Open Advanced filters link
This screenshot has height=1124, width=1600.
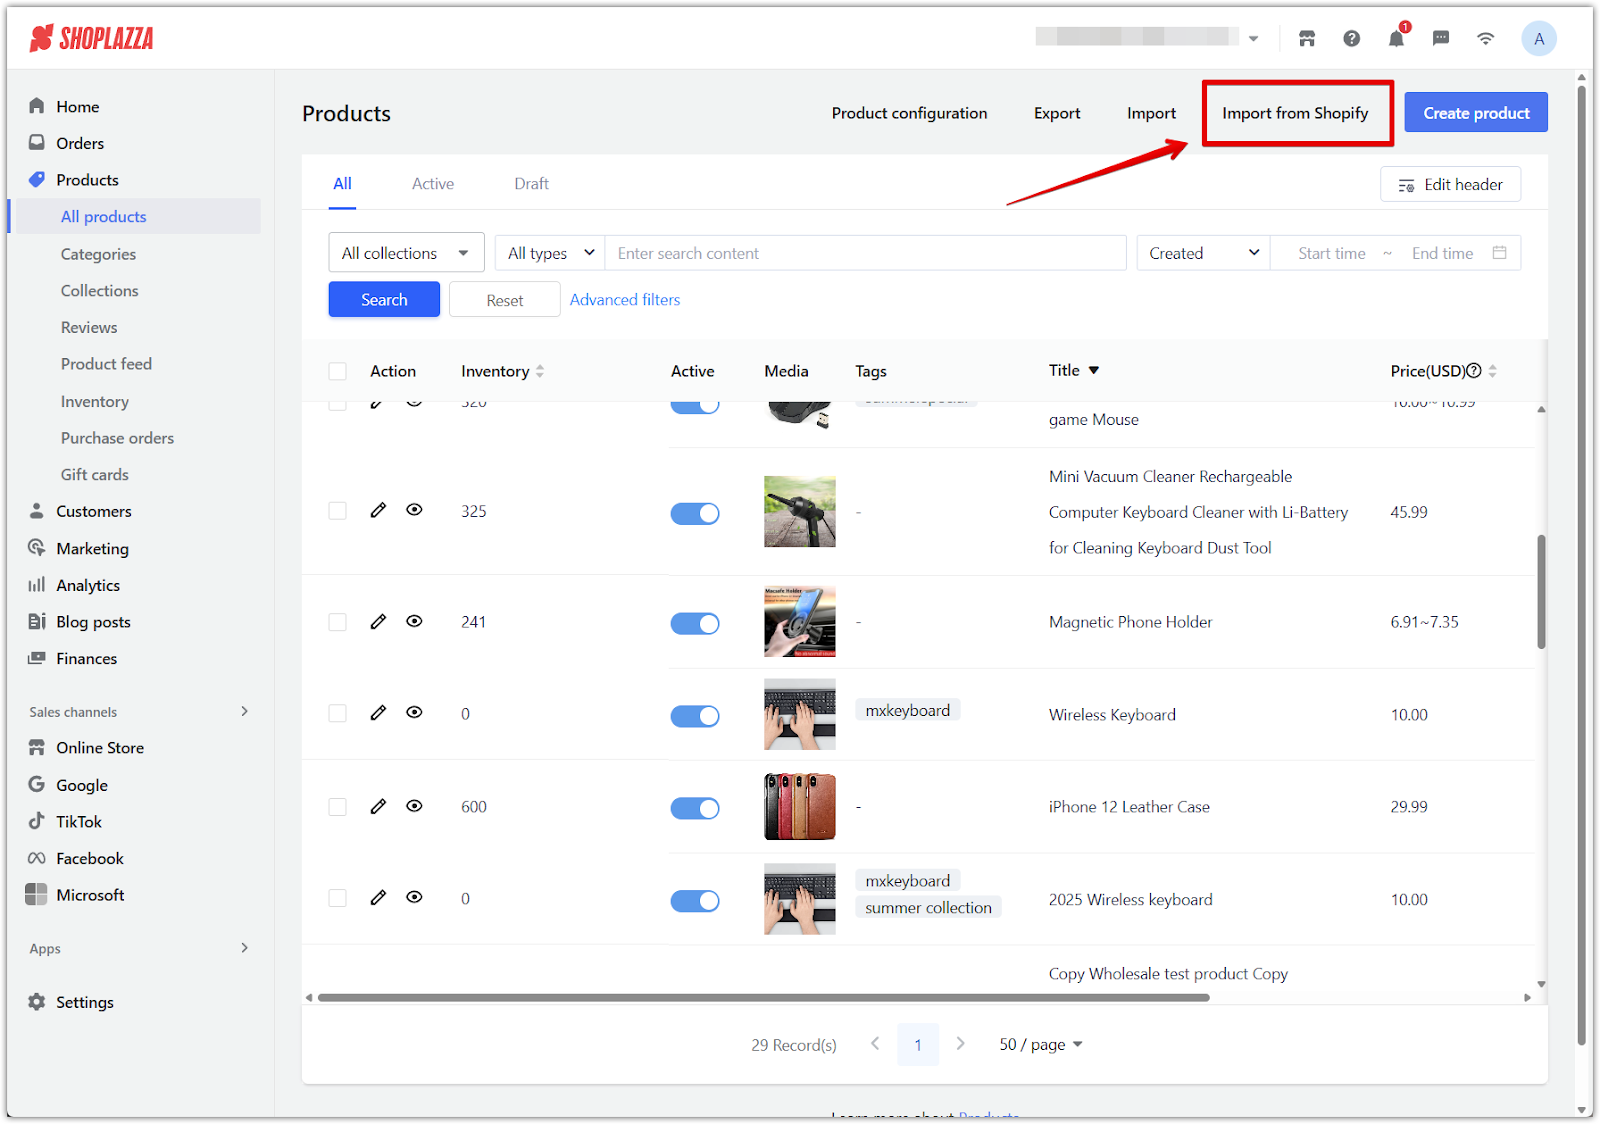[x=625, y=299]
